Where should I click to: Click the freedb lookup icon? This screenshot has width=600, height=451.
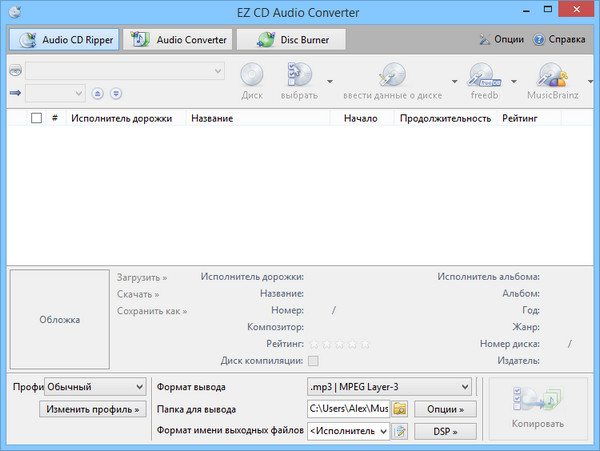(485, 75)
